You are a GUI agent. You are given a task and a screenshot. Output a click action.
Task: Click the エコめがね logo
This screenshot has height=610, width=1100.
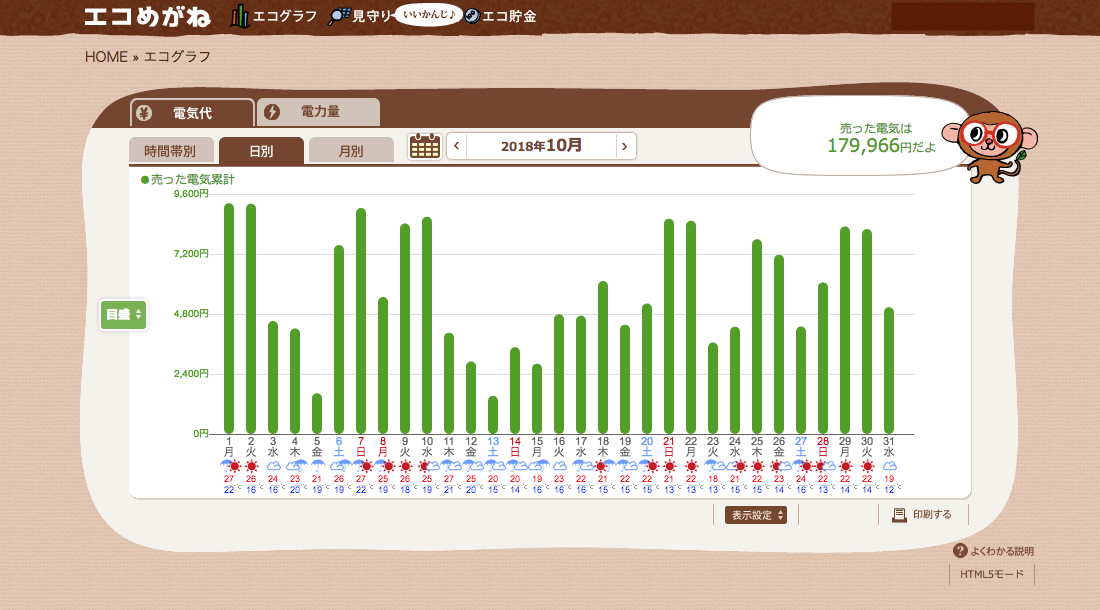click(149, 16)
